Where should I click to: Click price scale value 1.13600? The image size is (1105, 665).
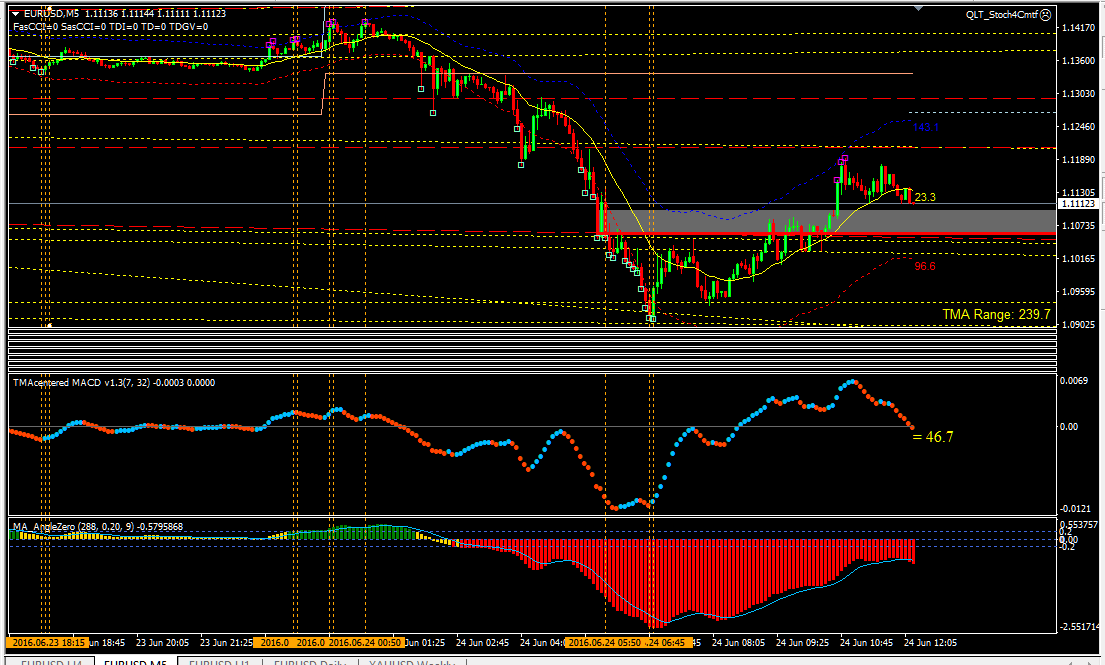coord(1078,61)
